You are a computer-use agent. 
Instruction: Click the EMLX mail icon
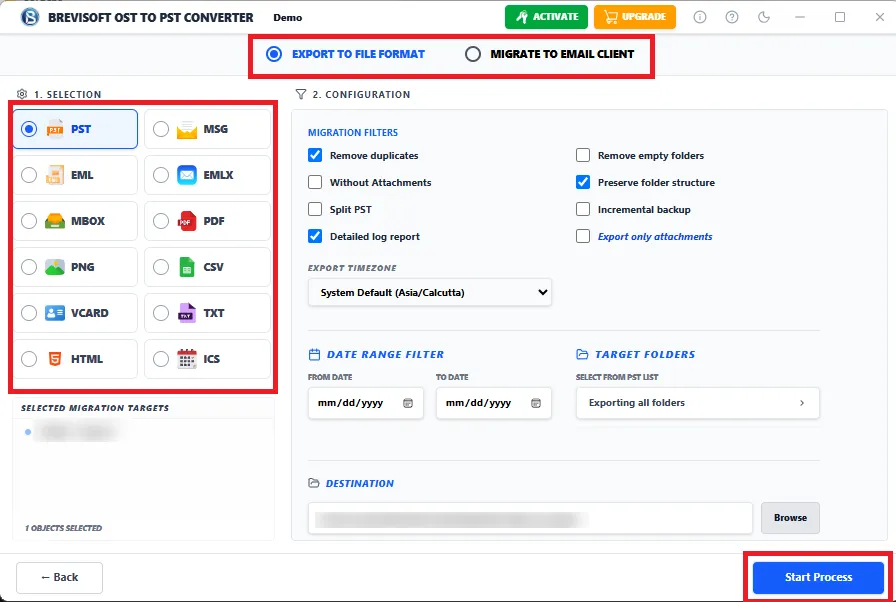pyautogui.click(x=187, y=175)
